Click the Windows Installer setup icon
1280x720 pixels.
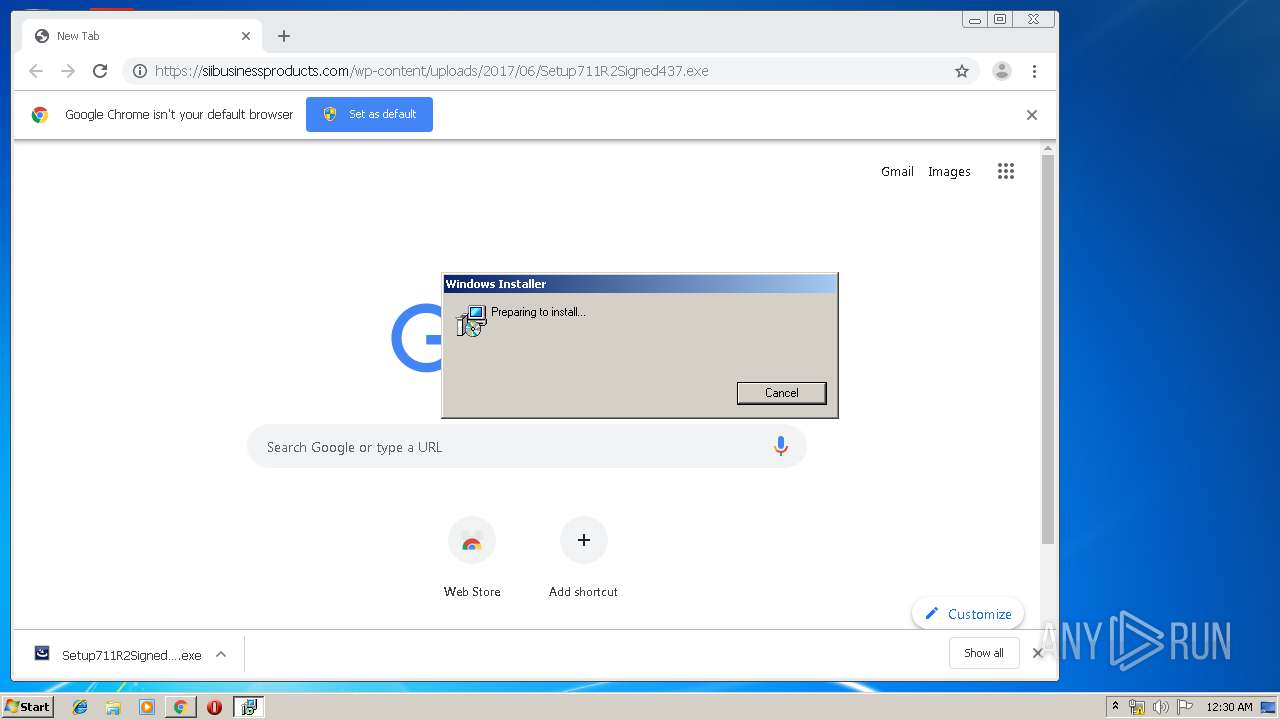(471, 321)
